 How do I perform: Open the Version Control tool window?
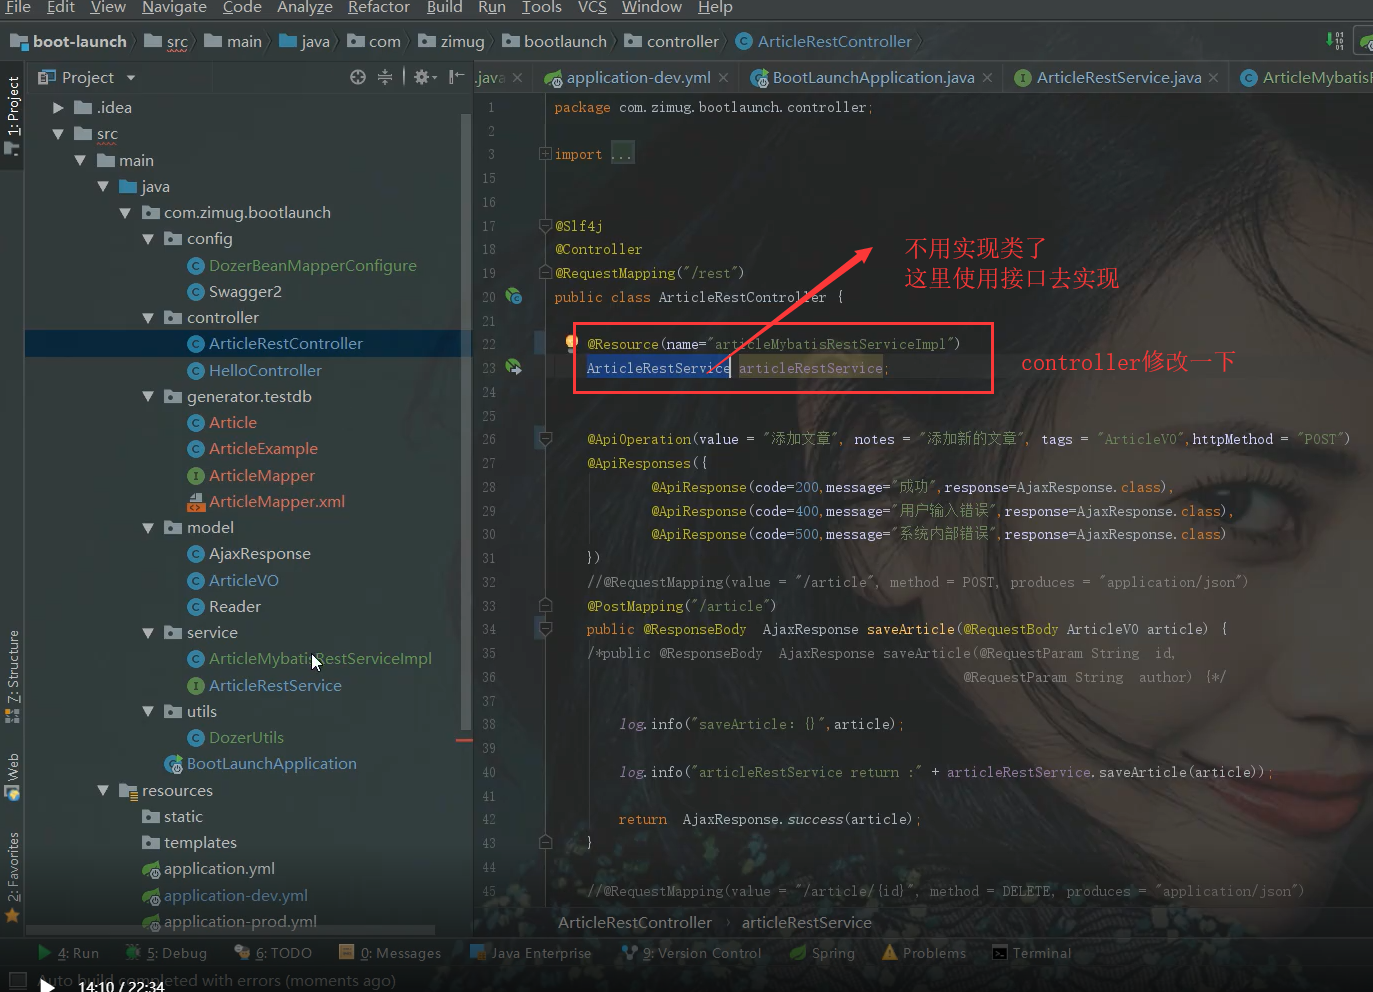coord(691,953)
